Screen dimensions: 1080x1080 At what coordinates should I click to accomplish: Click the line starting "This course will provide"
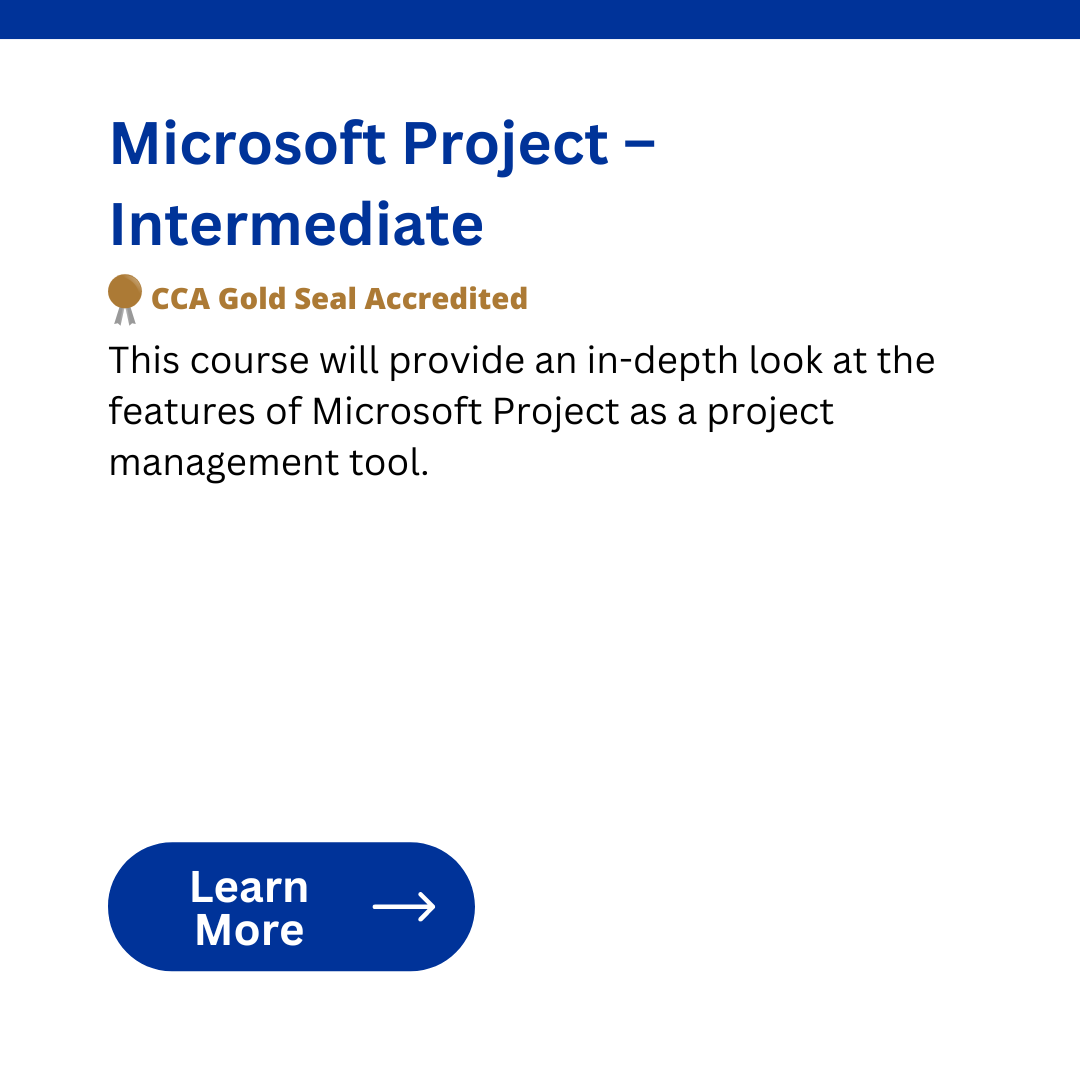(x=522, y=360)
